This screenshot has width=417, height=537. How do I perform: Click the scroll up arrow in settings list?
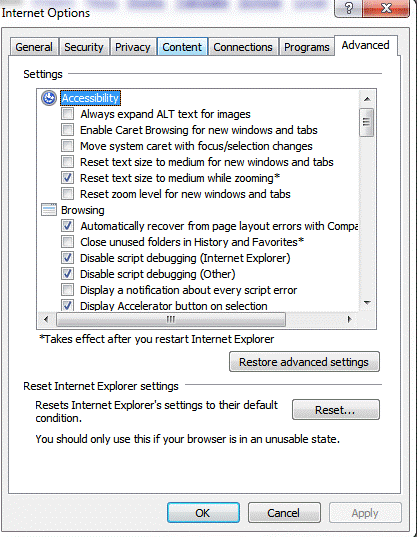[367, 99]
